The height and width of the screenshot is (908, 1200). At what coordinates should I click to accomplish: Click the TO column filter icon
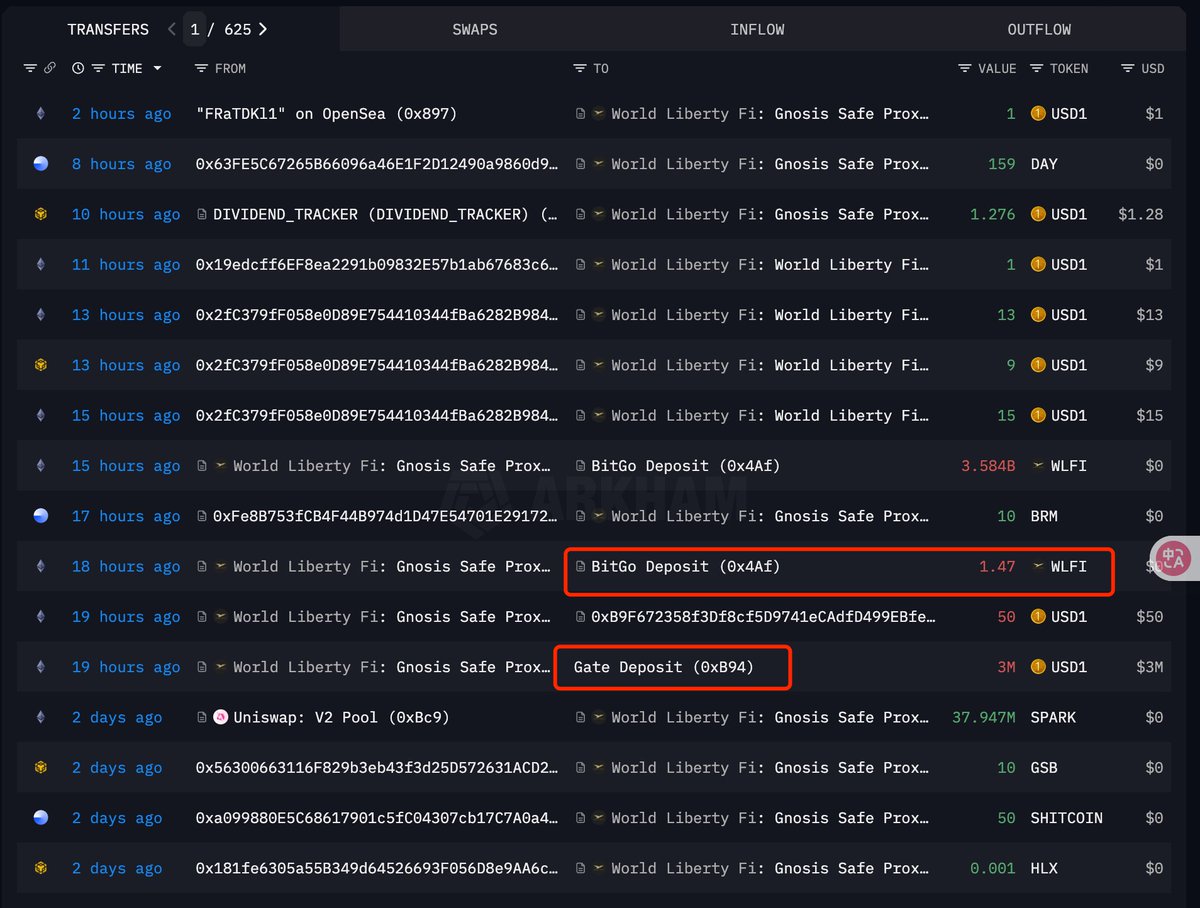coord(579,69)
